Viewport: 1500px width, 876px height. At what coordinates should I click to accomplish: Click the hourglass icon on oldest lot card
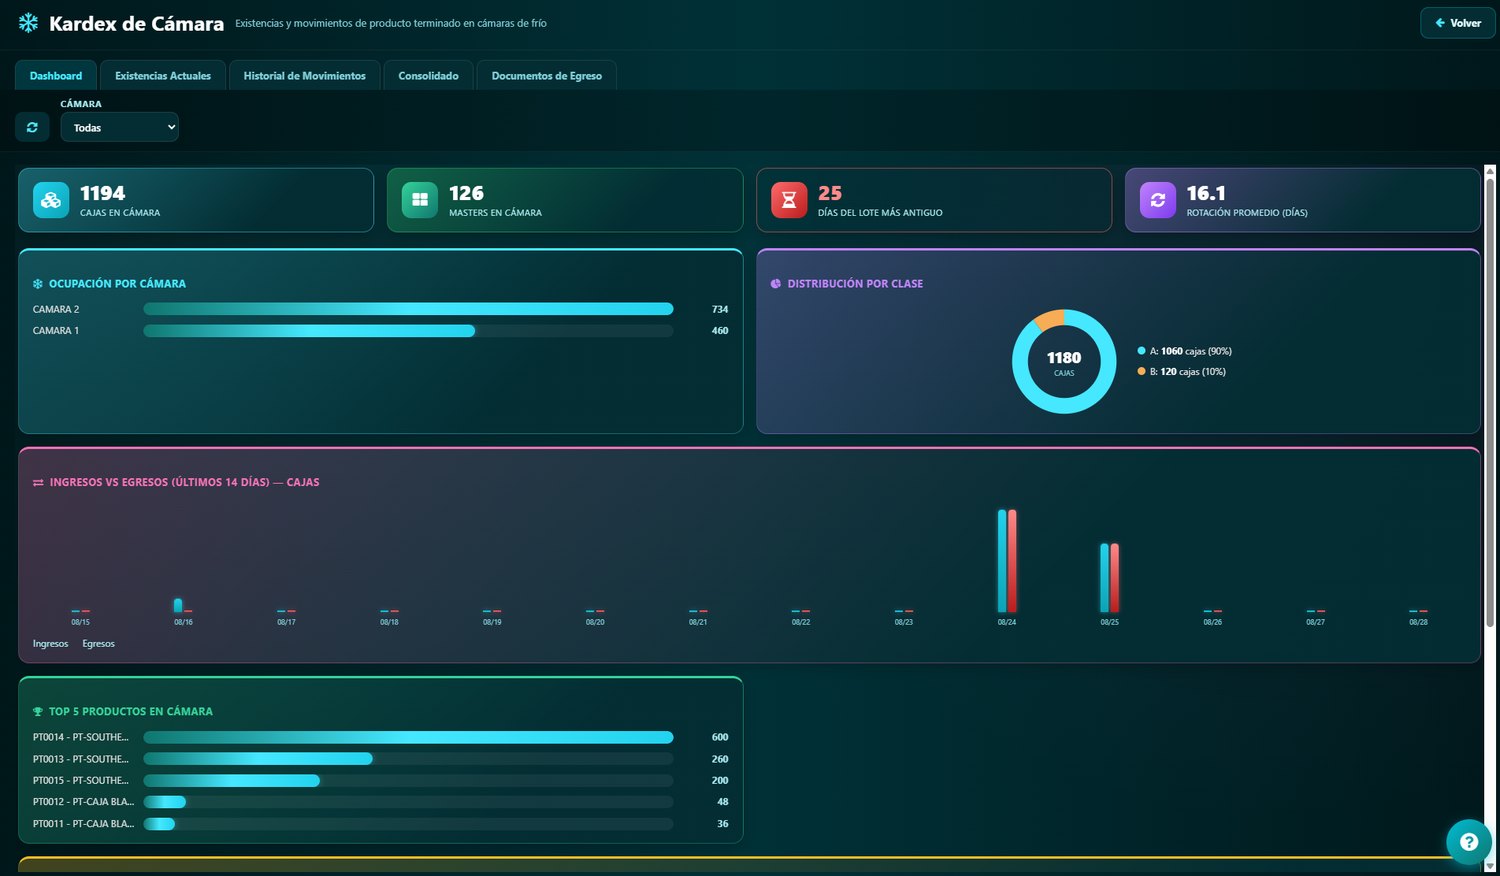789,200
